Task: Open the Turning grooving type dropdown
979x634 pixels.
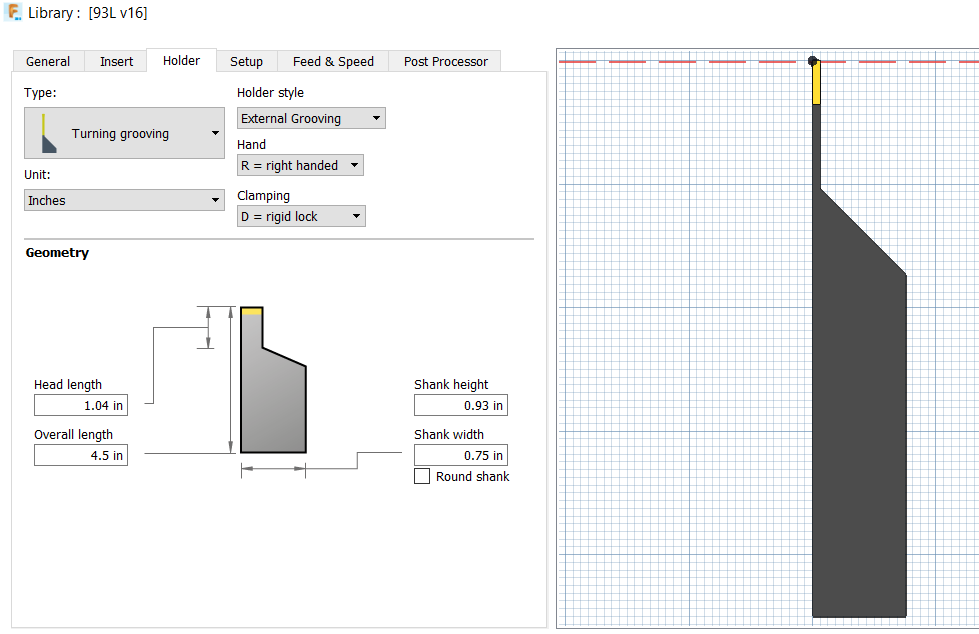Action: click(x=124, y=133)
